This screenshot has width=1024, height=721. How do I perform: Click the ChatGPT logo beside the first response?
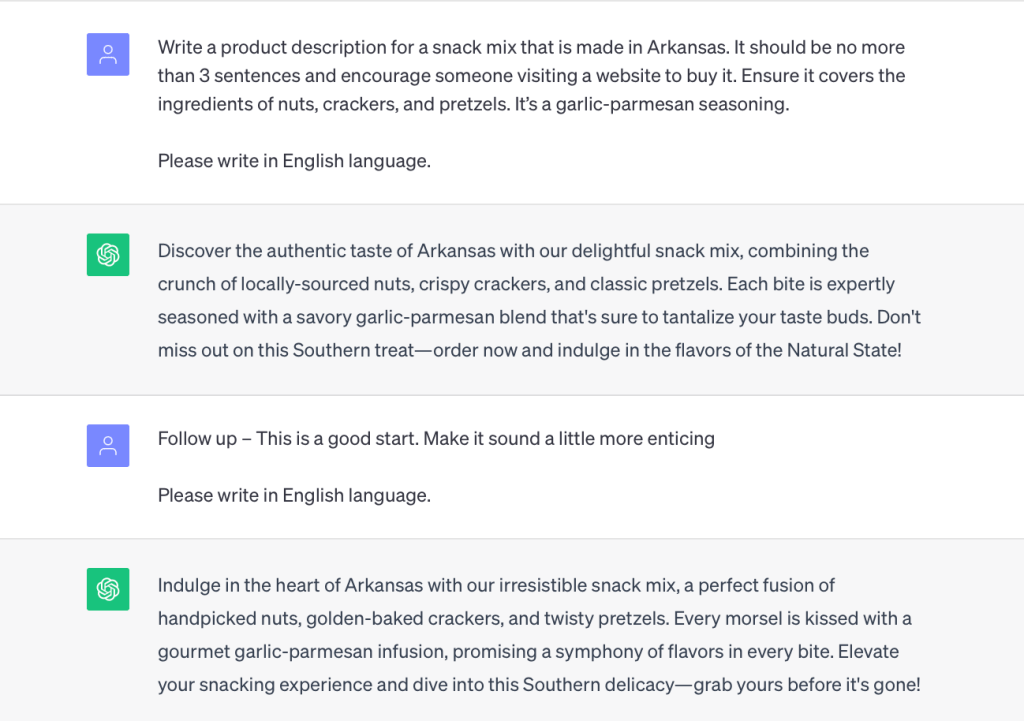(x=108, y=255)
